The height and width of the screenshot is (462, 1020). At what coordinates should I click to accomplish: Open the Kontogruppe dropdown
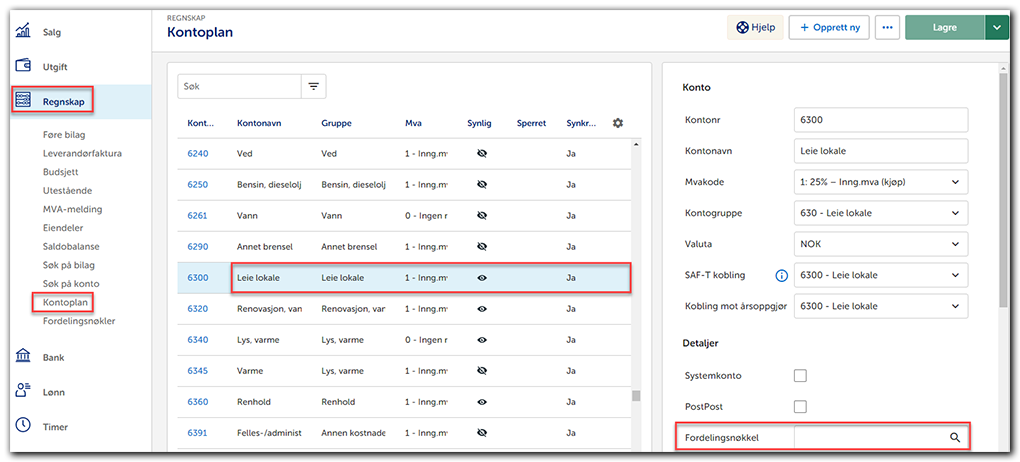[880, 213]
